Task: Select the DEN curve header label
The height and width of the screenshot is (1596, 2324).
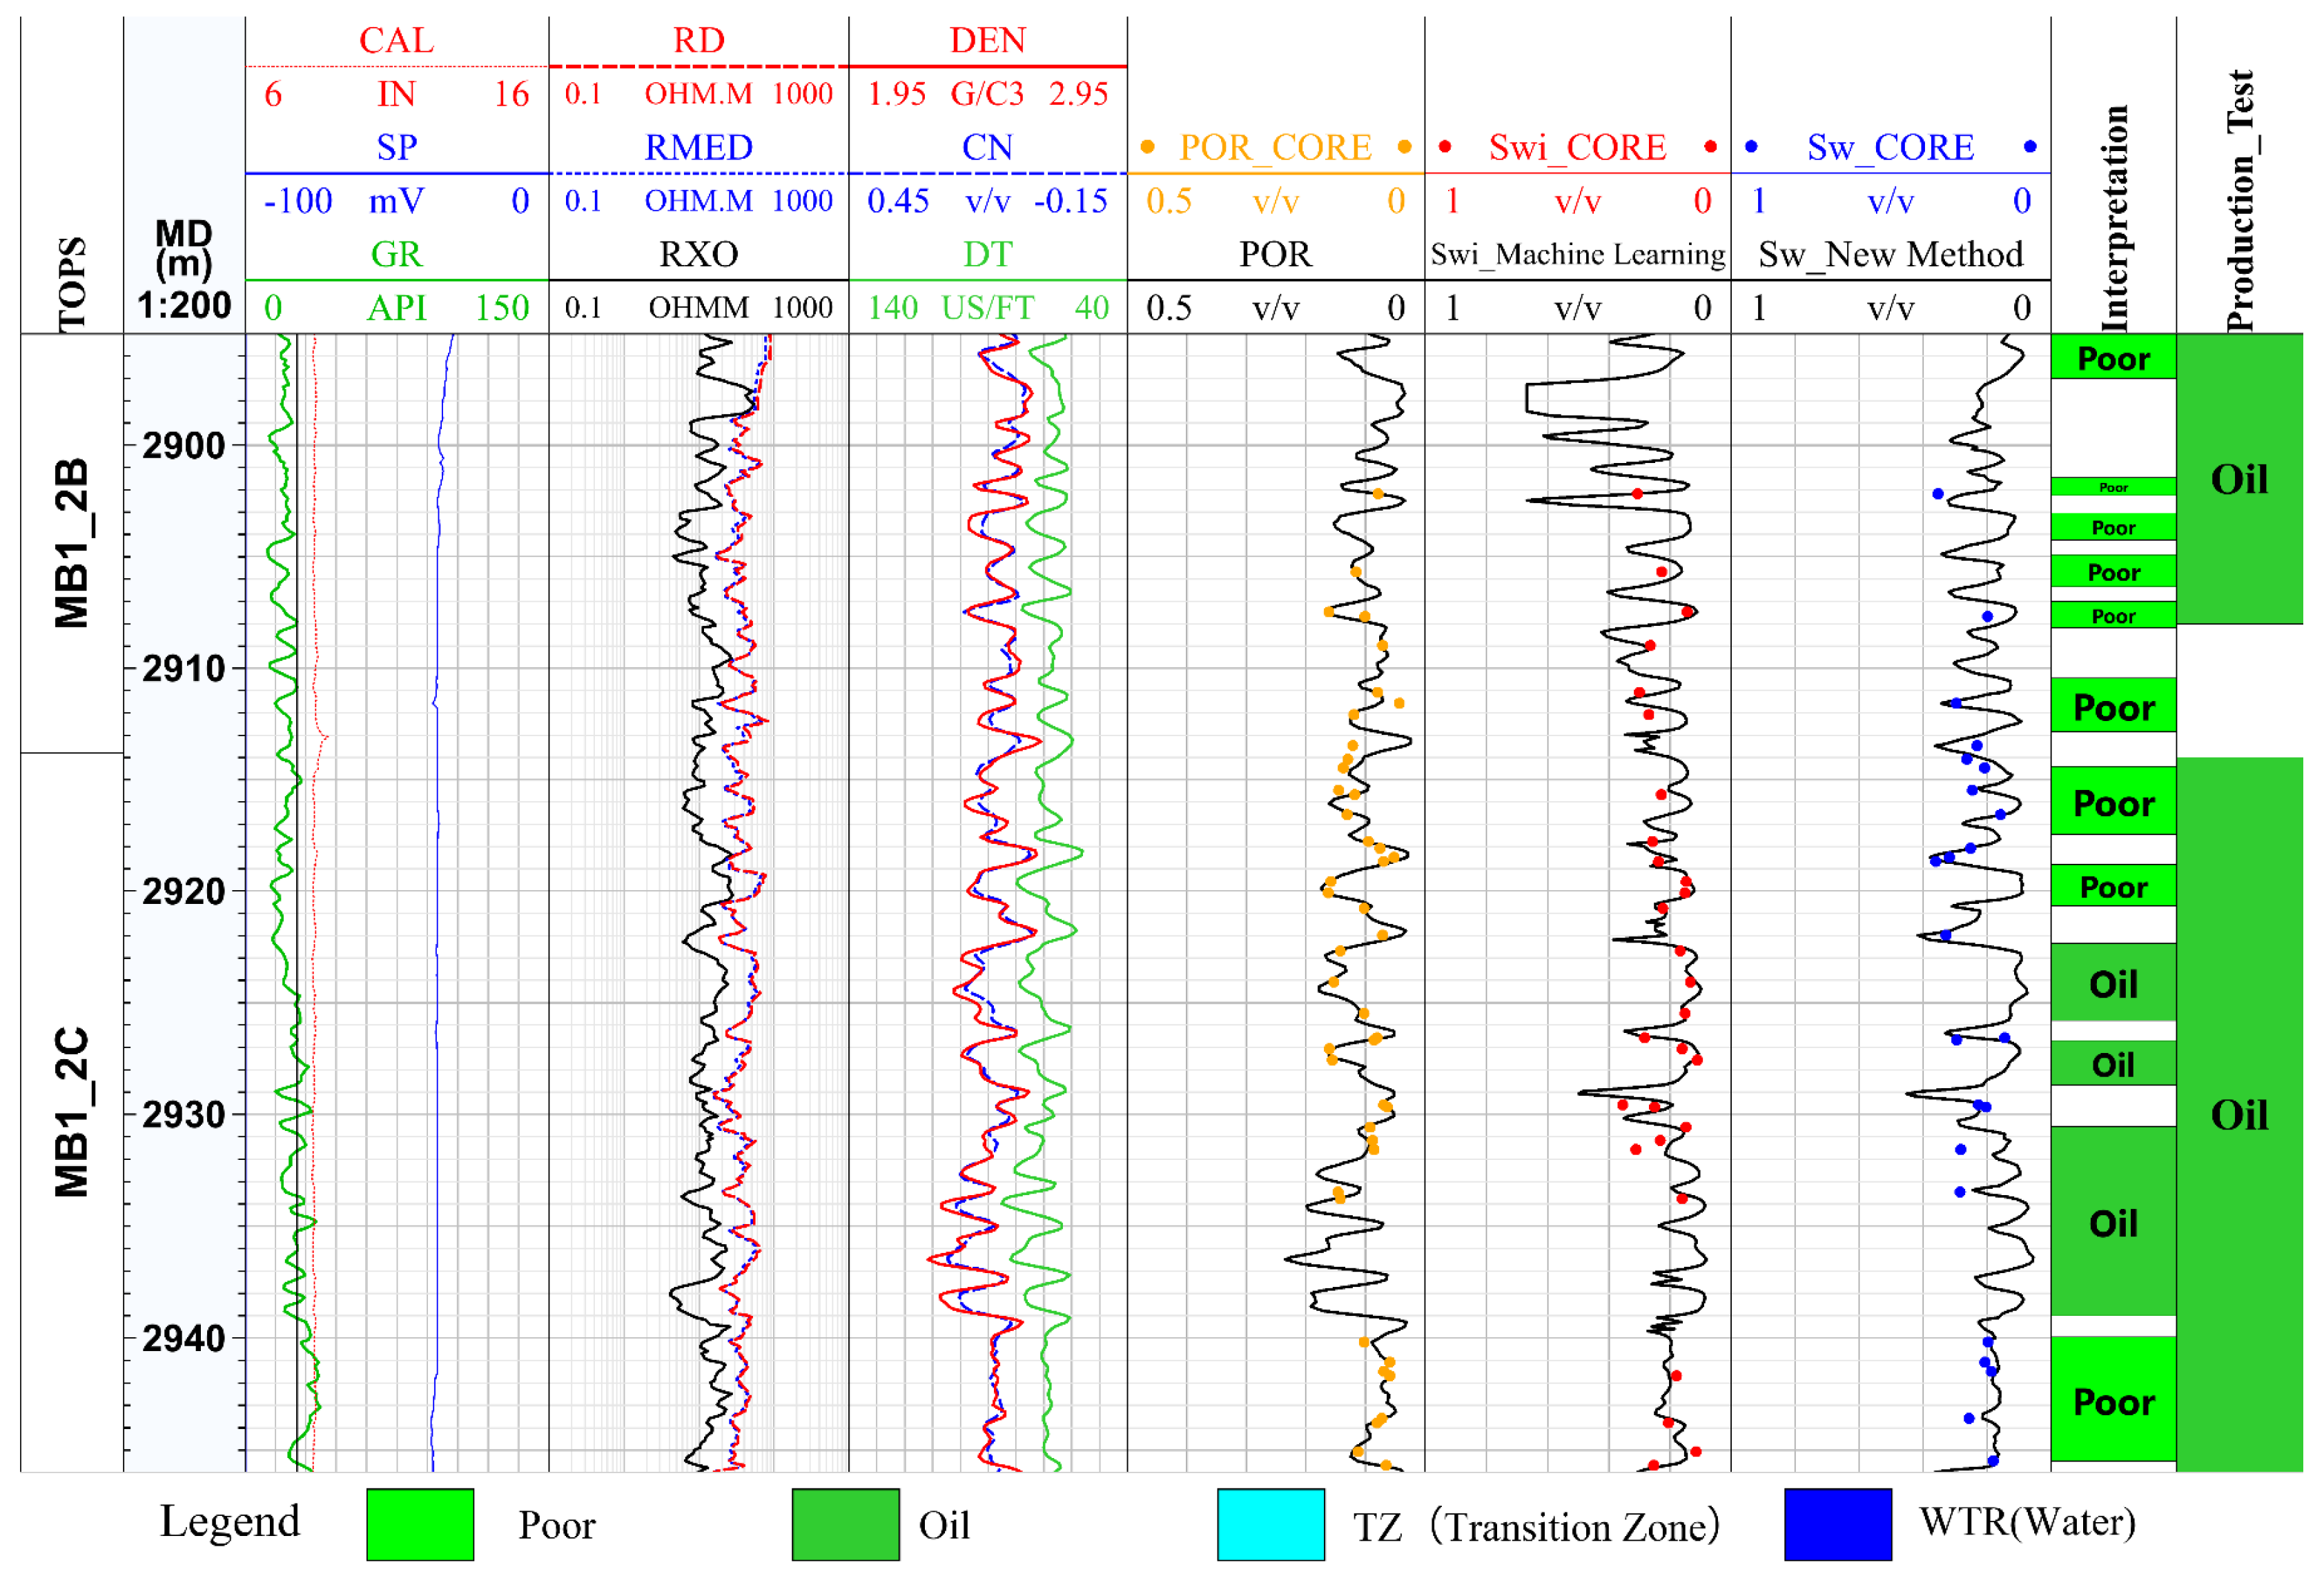Action: pos(987,40)
